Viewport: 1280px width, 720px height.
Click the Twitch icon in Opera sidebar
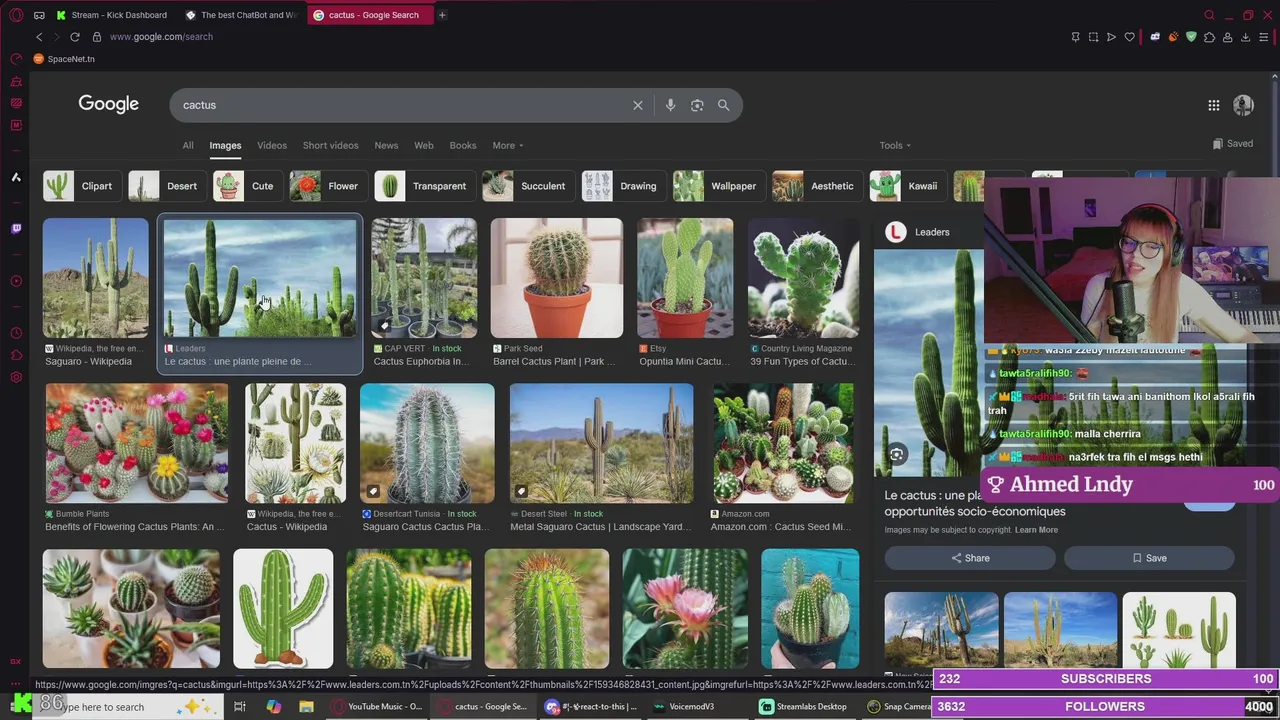16,229
